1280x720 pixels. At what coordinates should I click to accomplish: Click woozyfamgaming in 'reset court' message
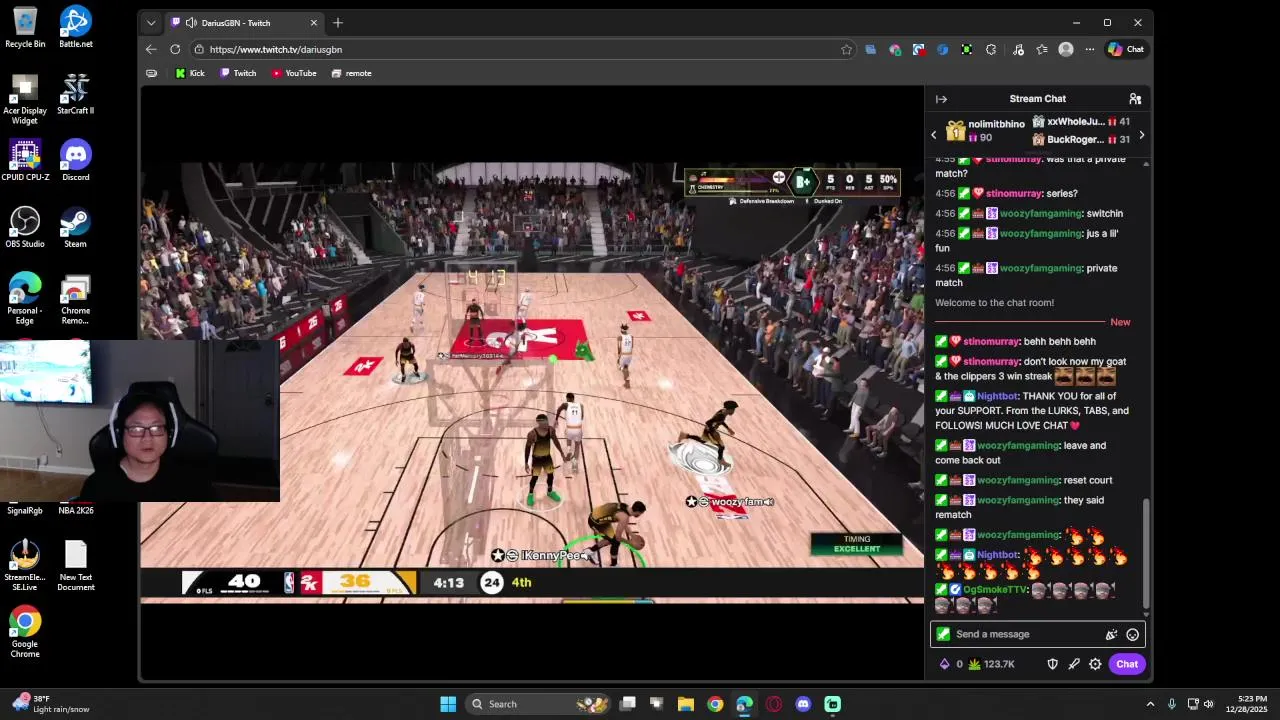[1018, 480]
